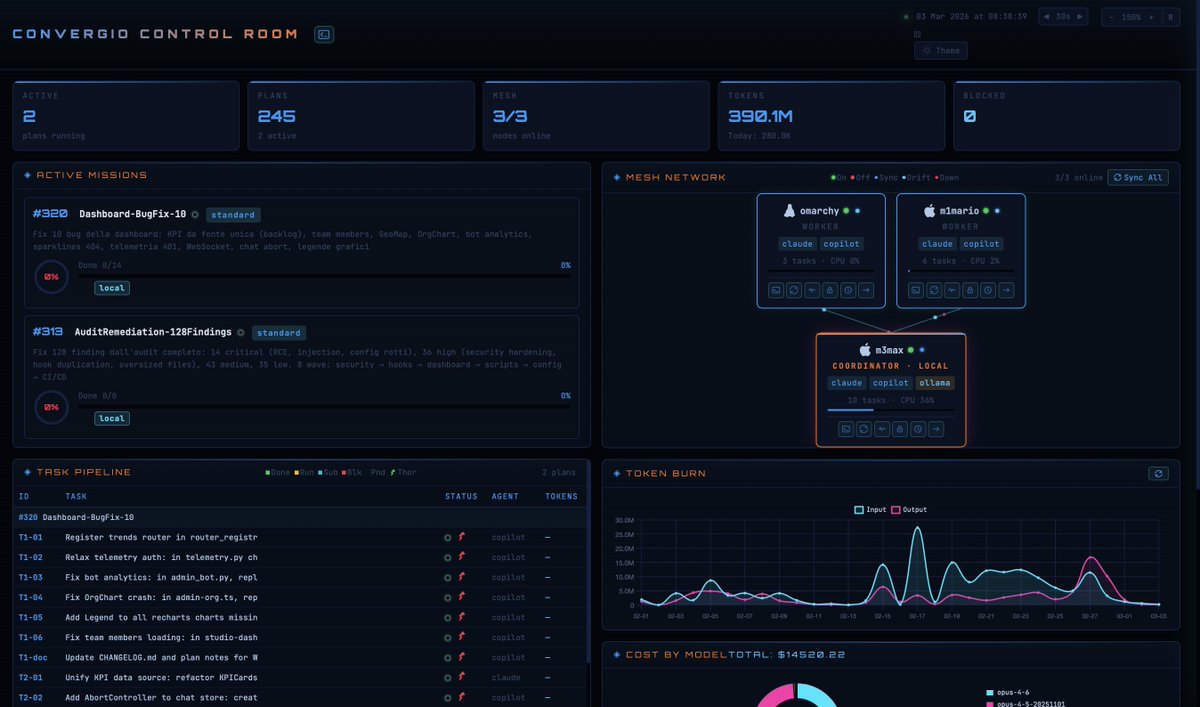1200x707 pixels.
Task: Click the 0% progress ring on mission #320
Action: [50, 277]
